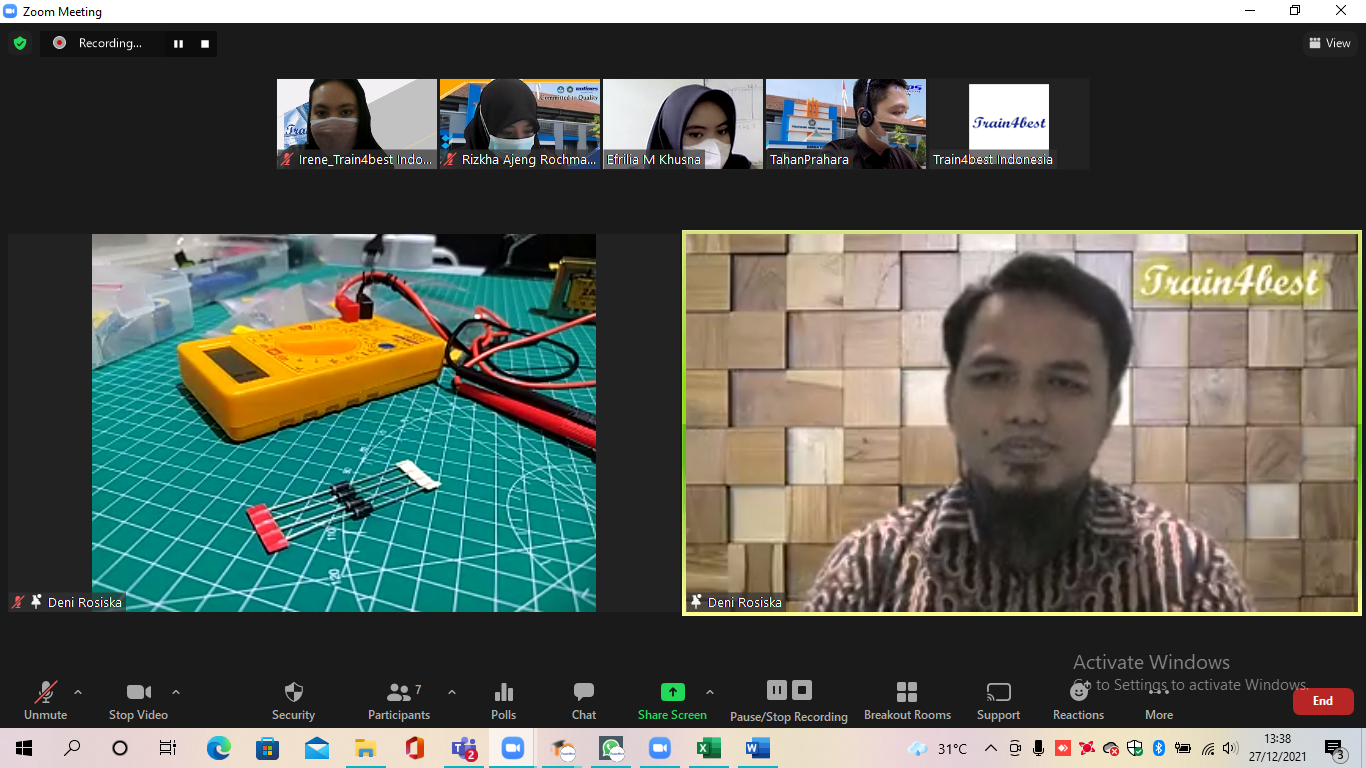Screen dimensions: 1366x768
Task: Toggle Stop Video camera button
Action: click(138, 693)
